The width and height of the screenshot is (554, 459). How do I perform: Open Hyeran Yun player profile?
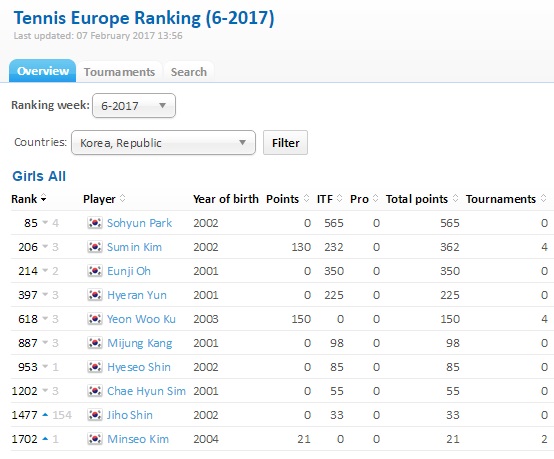[x=137, y=295]
